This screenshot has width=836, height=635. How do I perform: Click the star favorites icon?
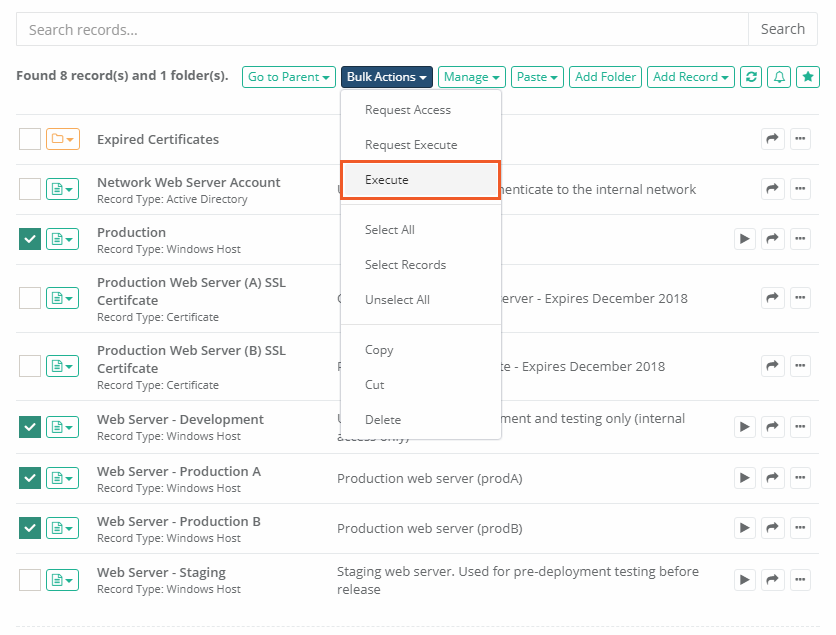click(808, 77)
